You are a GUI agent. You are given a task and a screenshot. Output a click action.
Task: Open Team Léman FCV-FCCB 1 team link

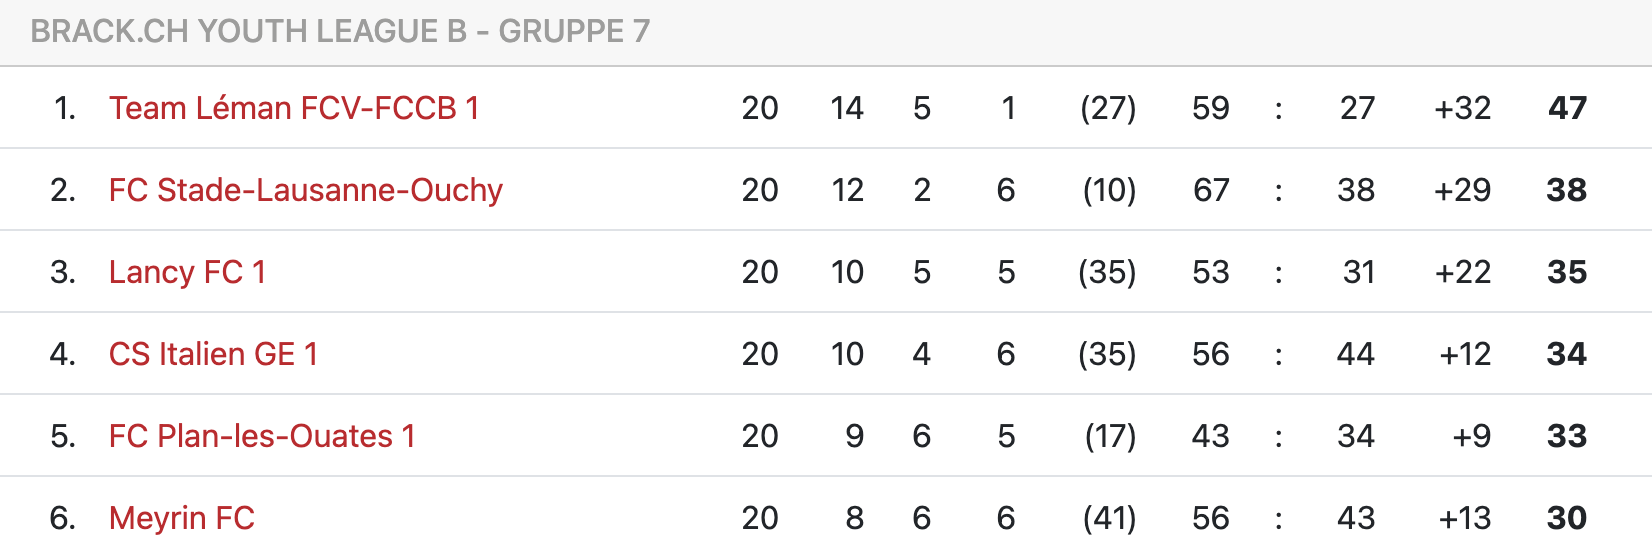point(294,108)
